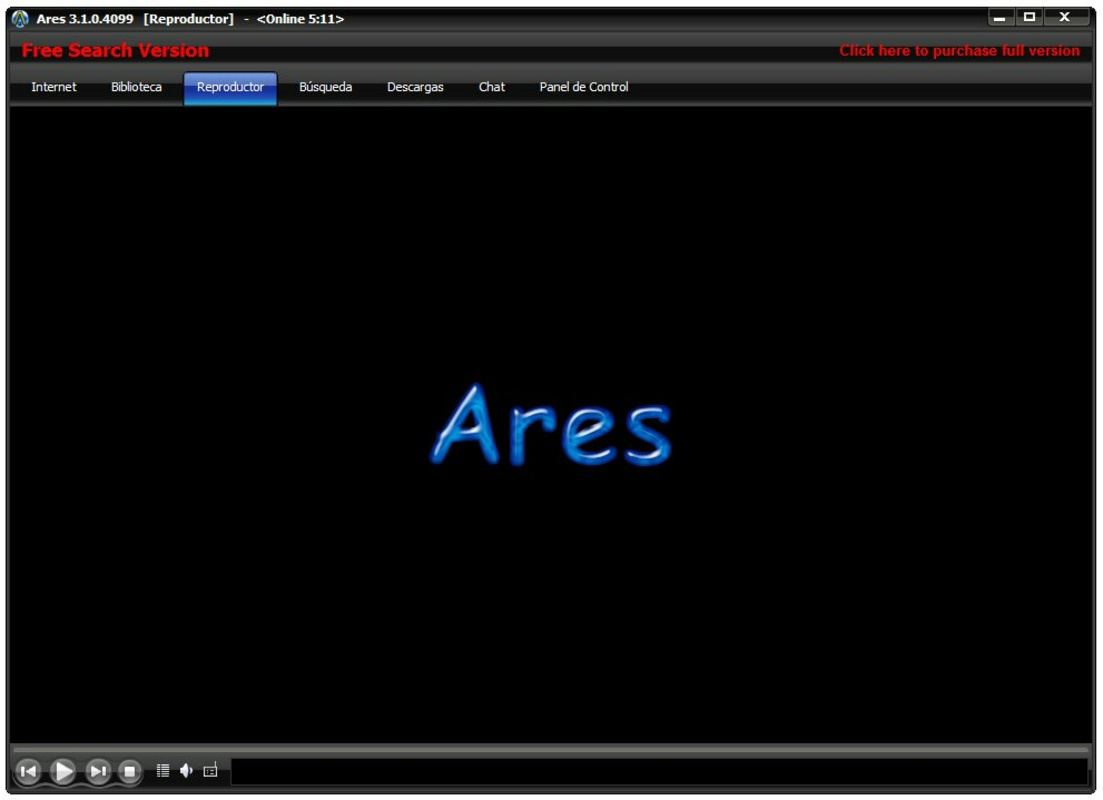This screenshot has width=1103, height=800.
Task: Close the Ares window
Action: click(x=1065, y=18)
